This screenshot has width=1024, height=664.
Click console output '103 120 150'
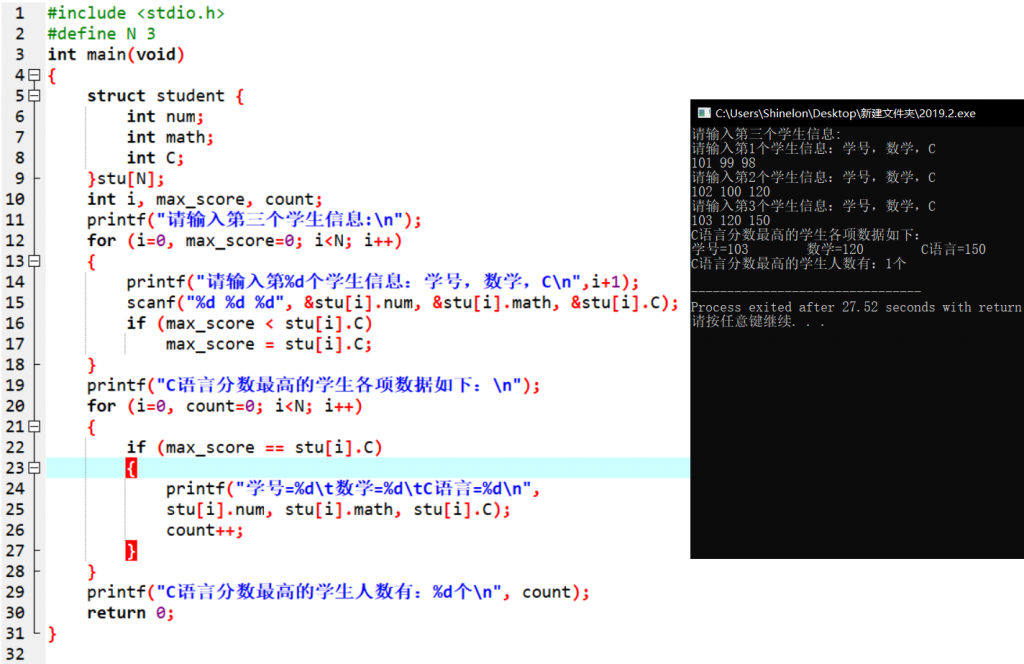(x=731, y=221)
